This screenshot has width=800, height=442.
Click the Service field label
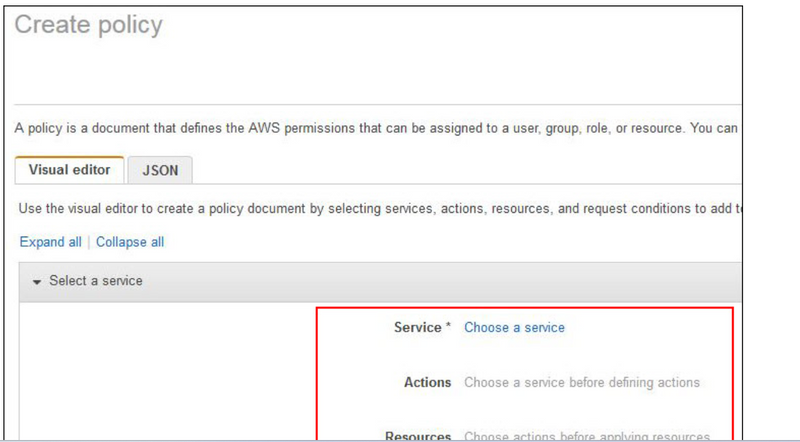click(x=417, y=327)
